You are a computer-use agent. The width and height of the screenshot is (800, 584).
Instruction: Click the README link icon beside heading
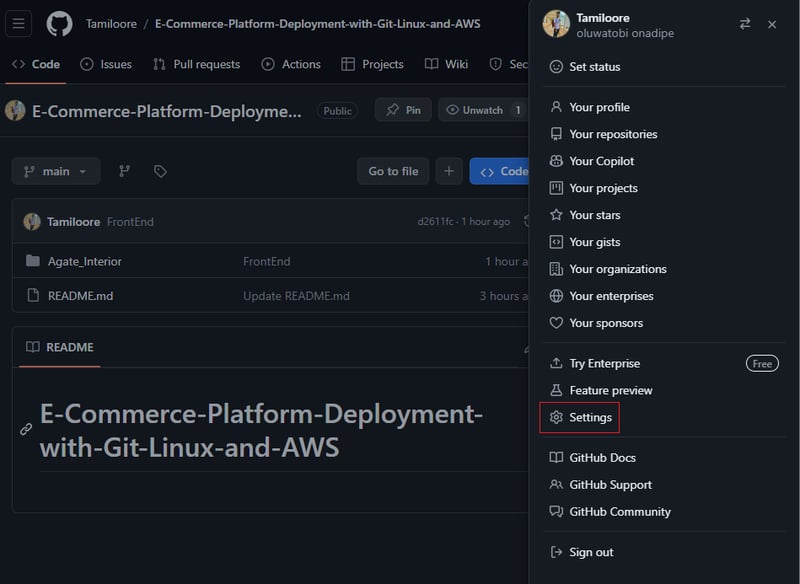(27, 429)
